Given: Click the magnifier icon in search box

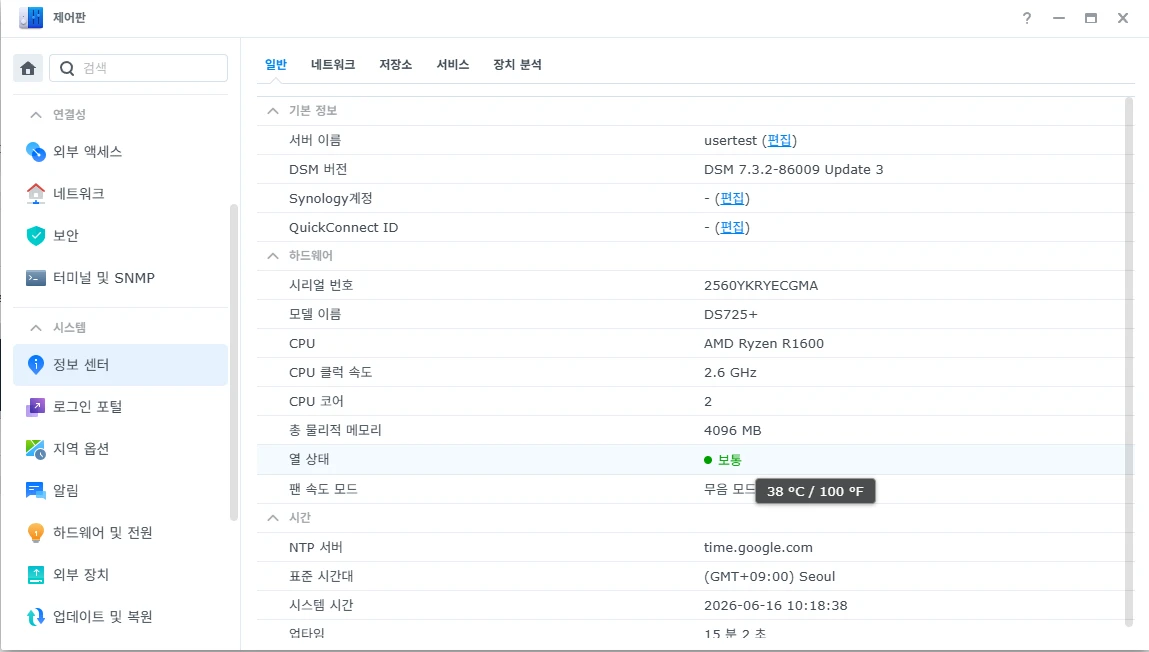Looking at the screenshot, I should pos(67,68).
